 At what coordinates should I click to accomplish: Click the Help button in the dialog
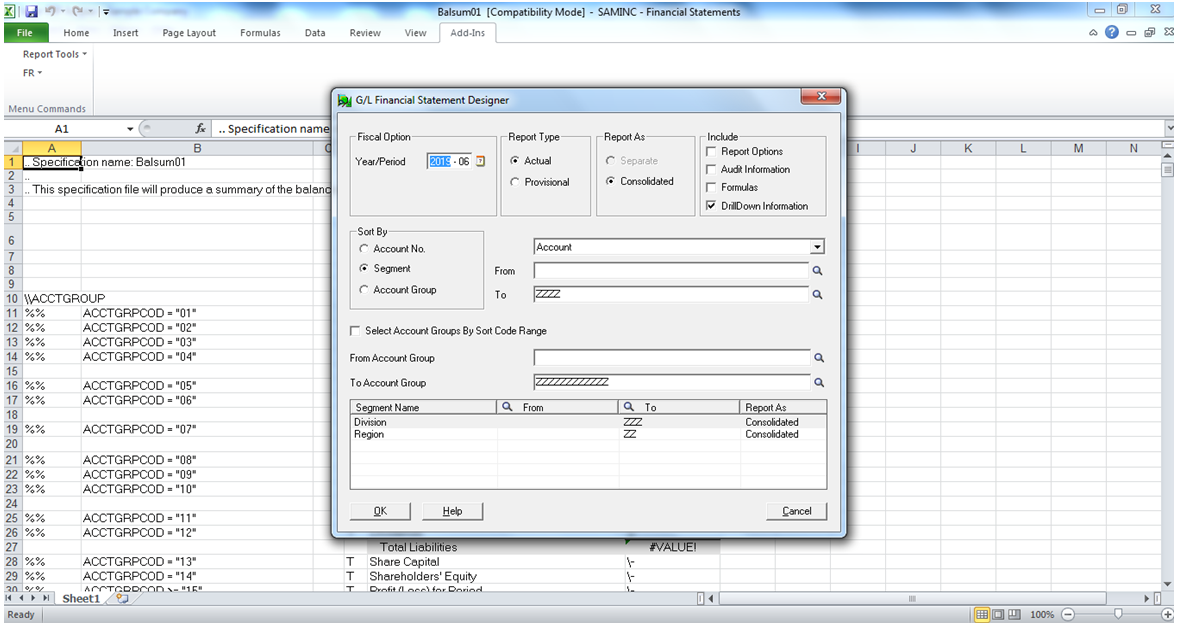(x=452, y=511)
